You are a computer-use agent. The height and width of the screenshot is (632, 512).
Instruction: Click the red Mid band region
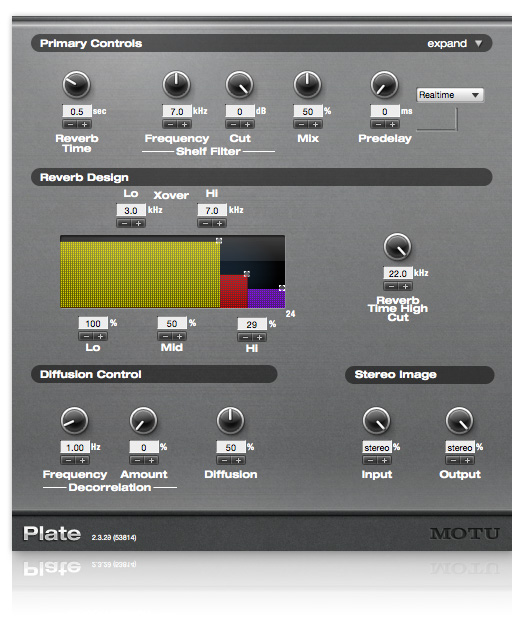click(234, 291)
